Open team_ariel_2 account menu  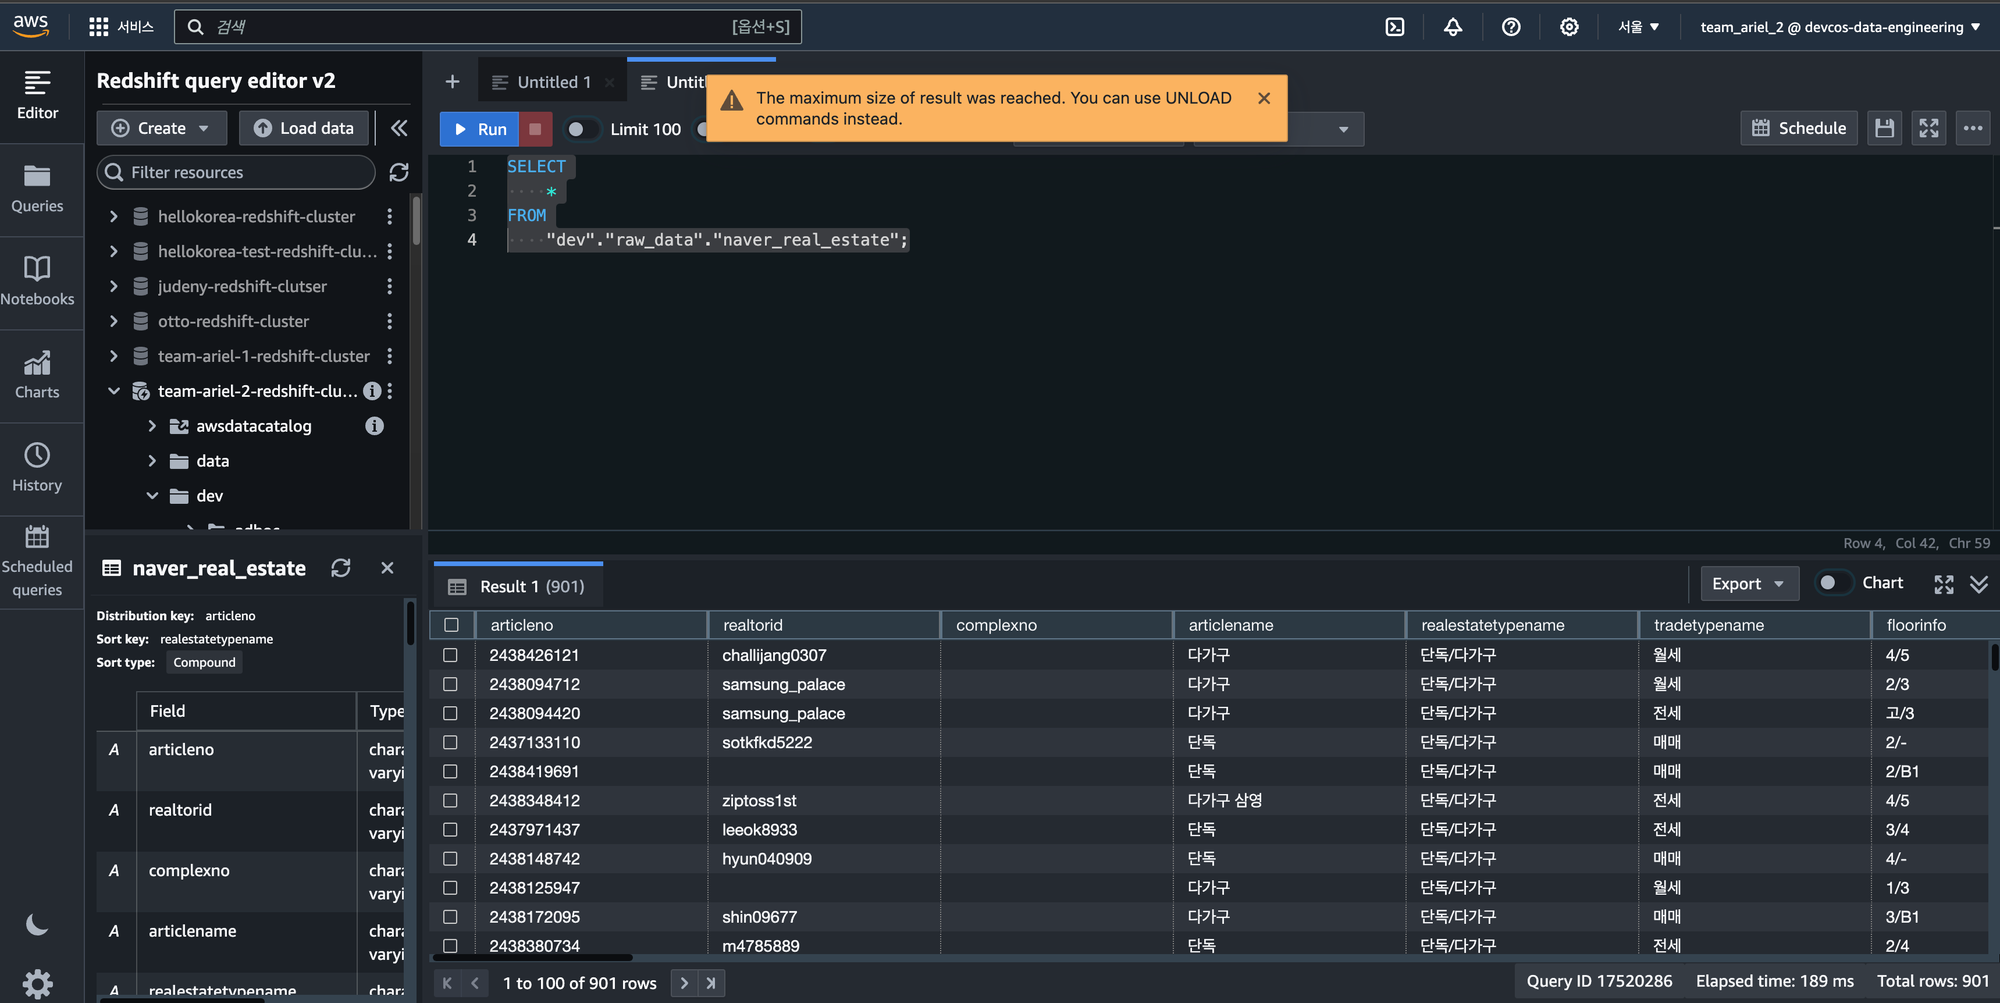click(x=1841, y=27)
